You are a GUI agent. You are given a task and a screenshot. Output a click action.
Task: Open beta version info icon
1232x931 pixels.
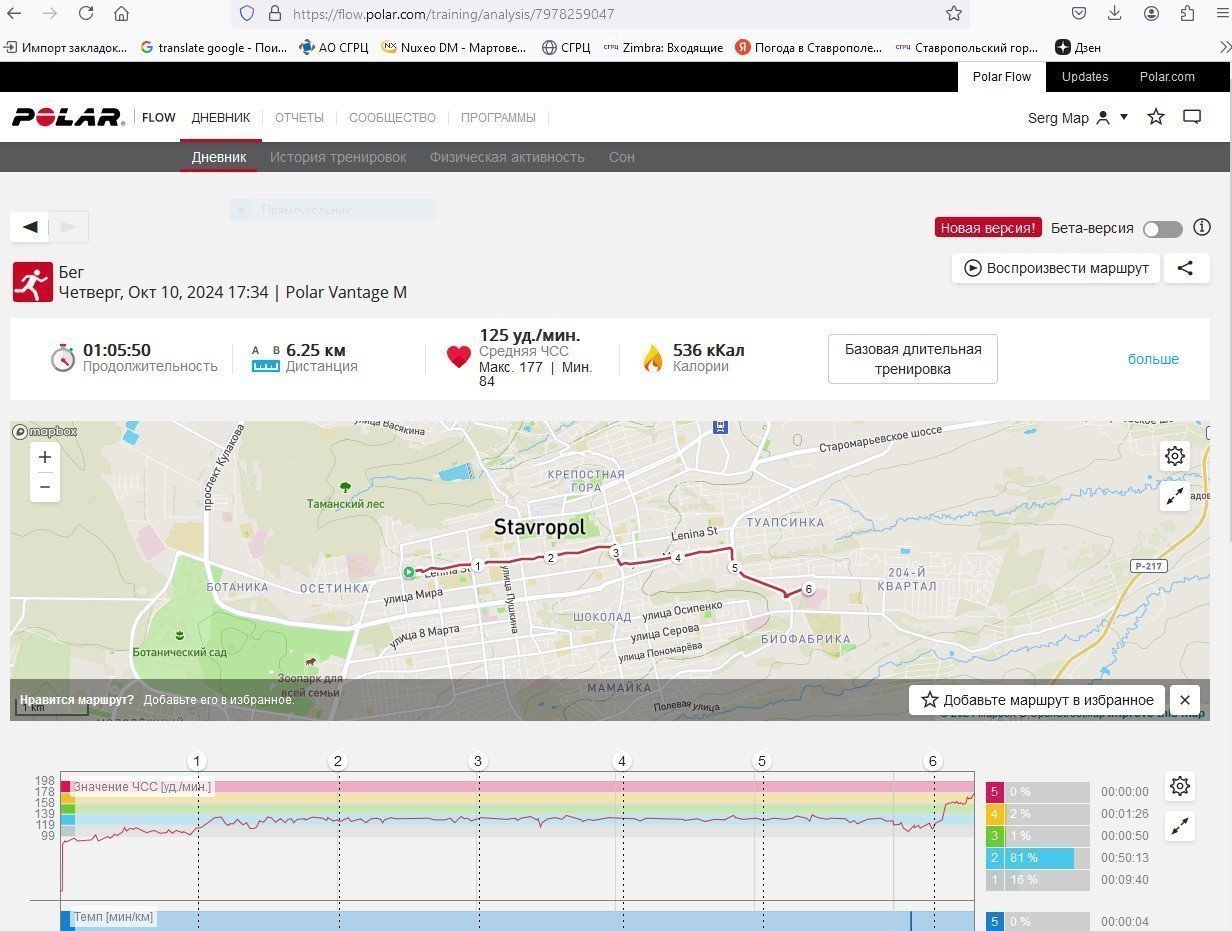pyautogui.click(x=1202, y=228)
